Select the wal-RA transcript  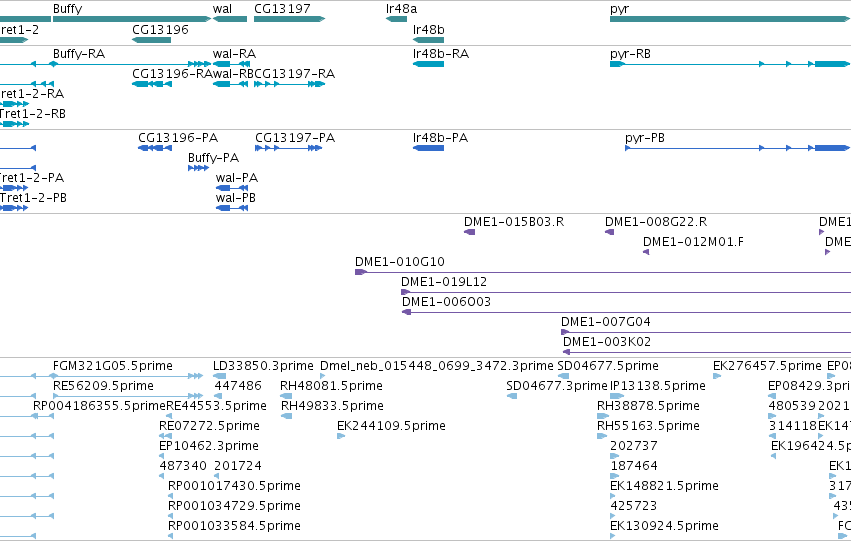click(231, 64)
